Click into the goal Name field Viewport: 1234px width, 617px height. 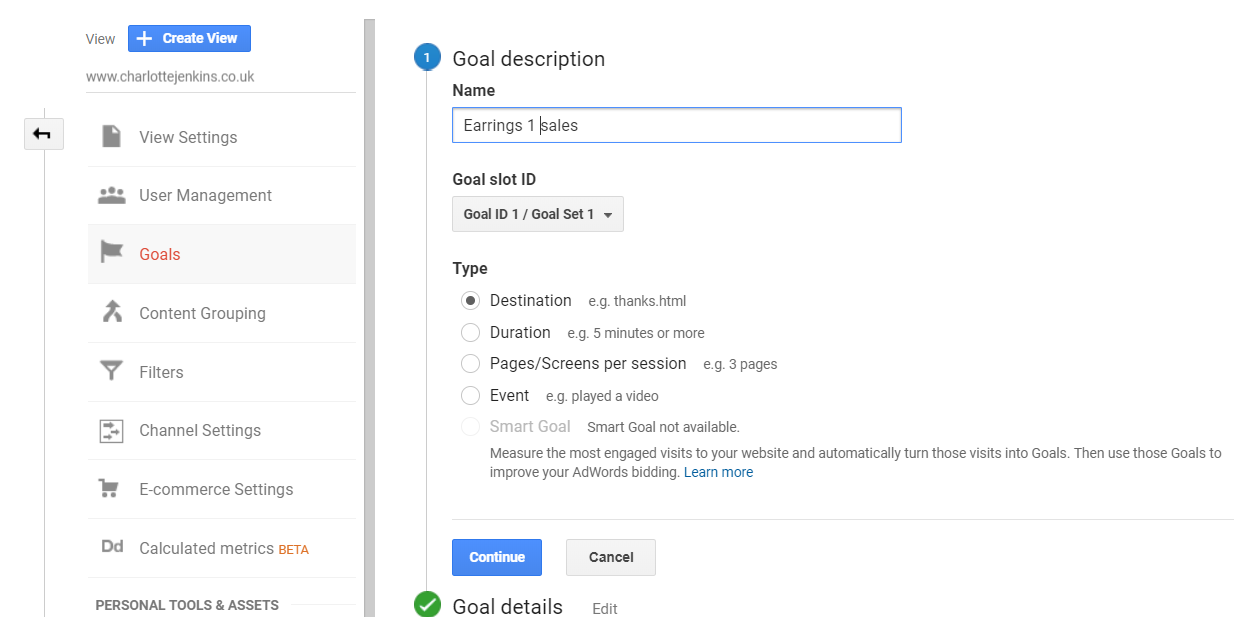677,126
